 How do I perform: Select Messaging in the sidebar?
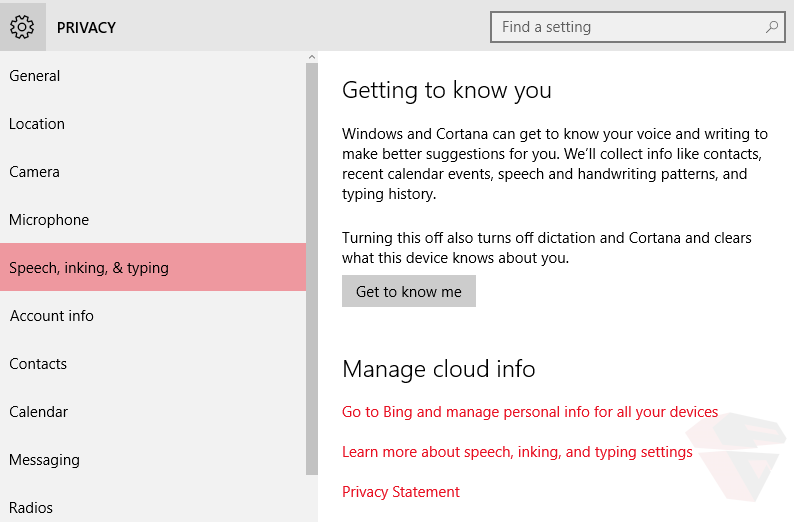(x=44, y=460)
